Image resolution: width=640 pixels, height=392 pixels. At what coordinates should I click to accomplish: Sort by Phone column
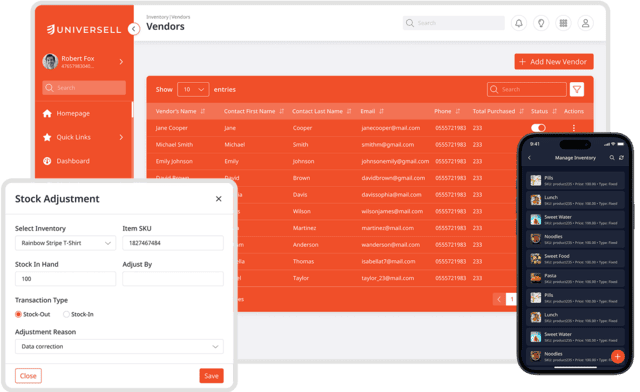coord(458,111)
